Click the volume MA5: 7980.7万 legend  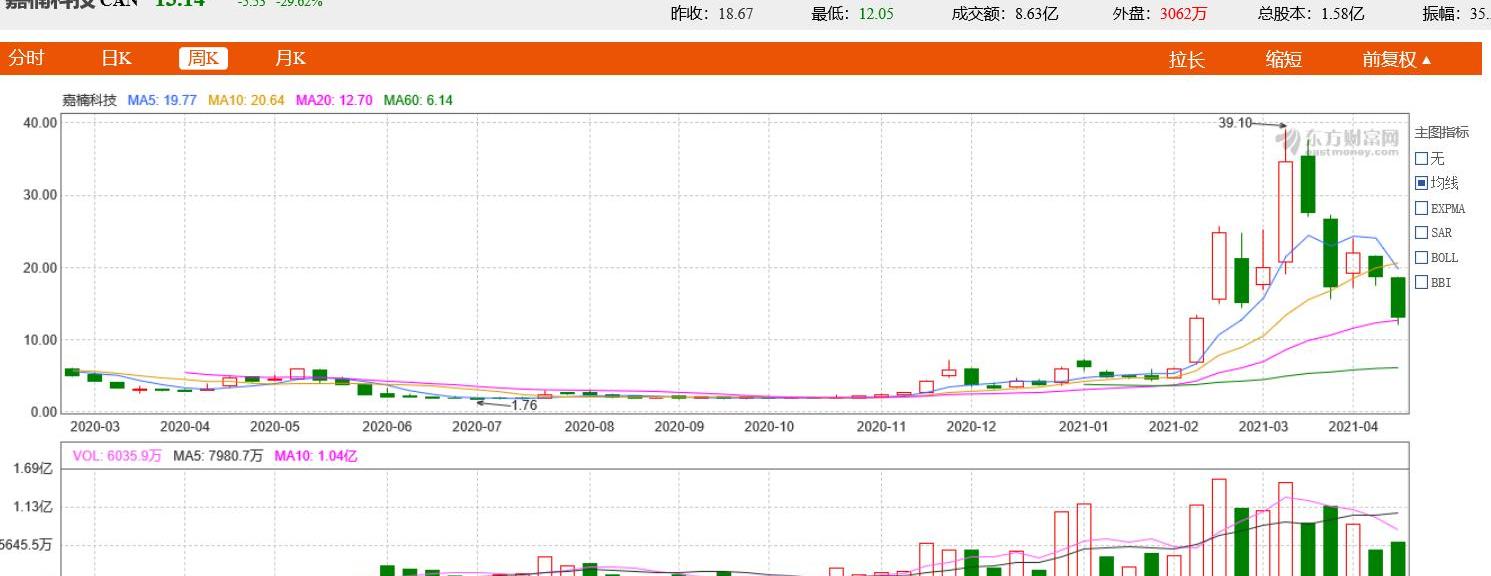click(218, 456)
